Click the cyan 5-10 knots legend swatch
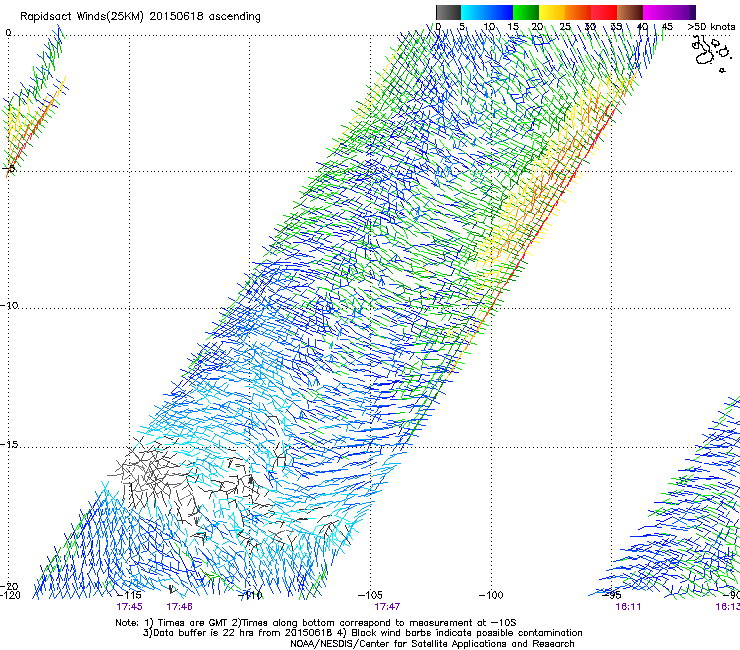Image resolution: width=740 pixels, height=650 pixels. pyautogui.click(x=474, y=12)
